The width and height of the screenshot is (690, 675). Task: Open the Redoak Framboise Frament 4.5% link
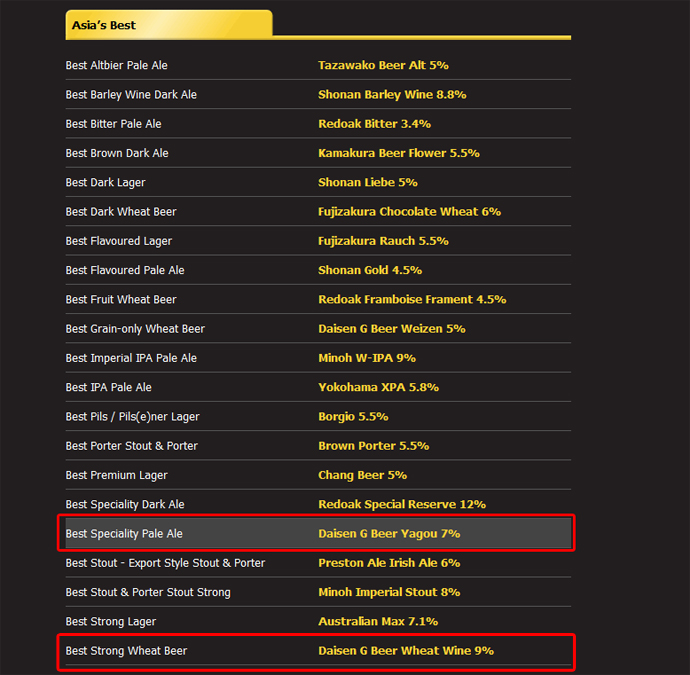point(412,299)
